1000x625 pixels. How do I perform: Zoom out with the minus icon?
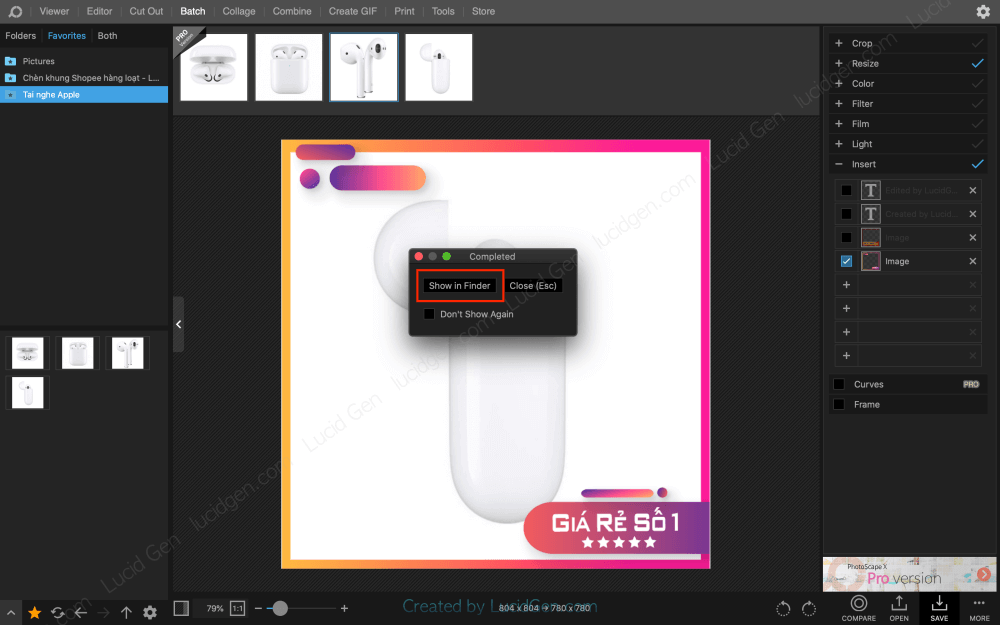click(x=258, y=608)
